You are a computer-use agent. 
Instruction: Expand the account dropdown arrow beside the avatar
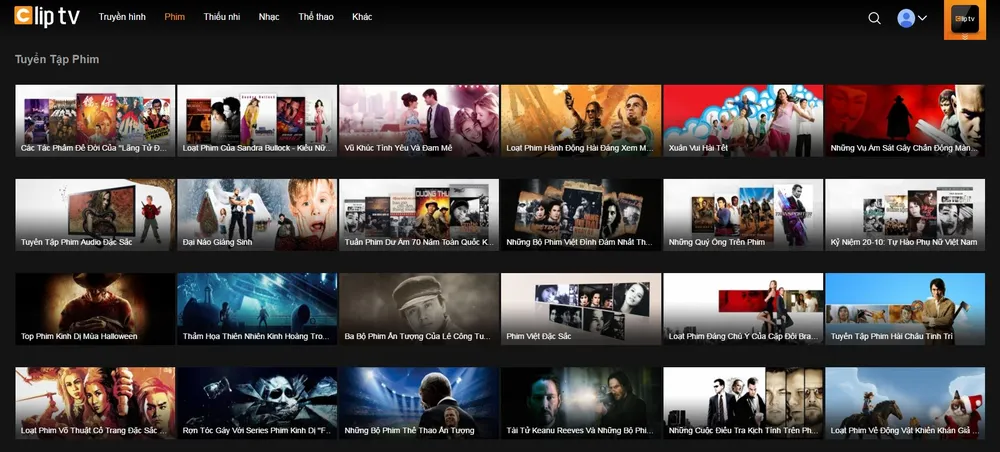(922, 18)
